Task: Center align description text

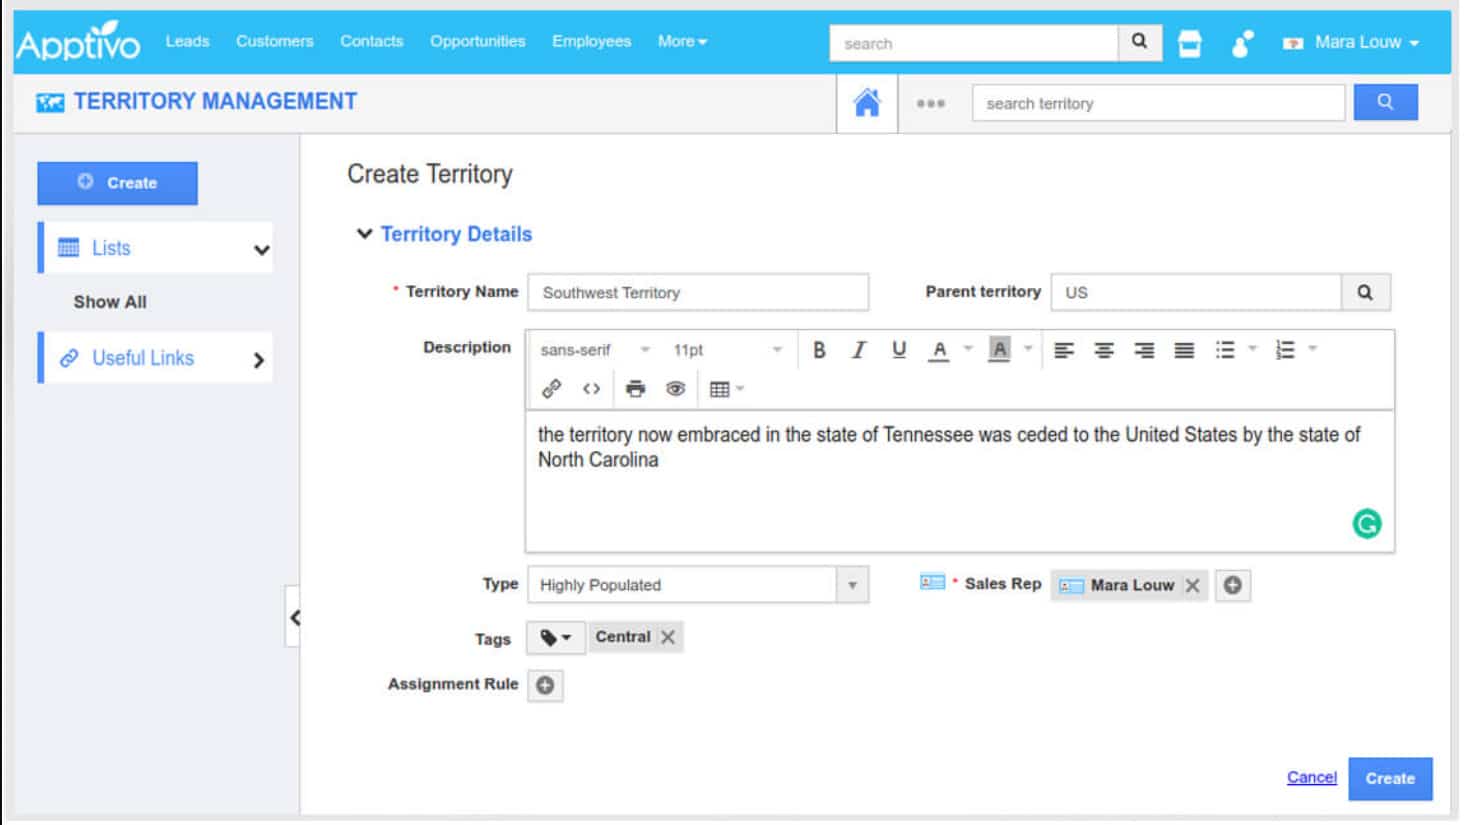Action: click(x=1104, y=350)
